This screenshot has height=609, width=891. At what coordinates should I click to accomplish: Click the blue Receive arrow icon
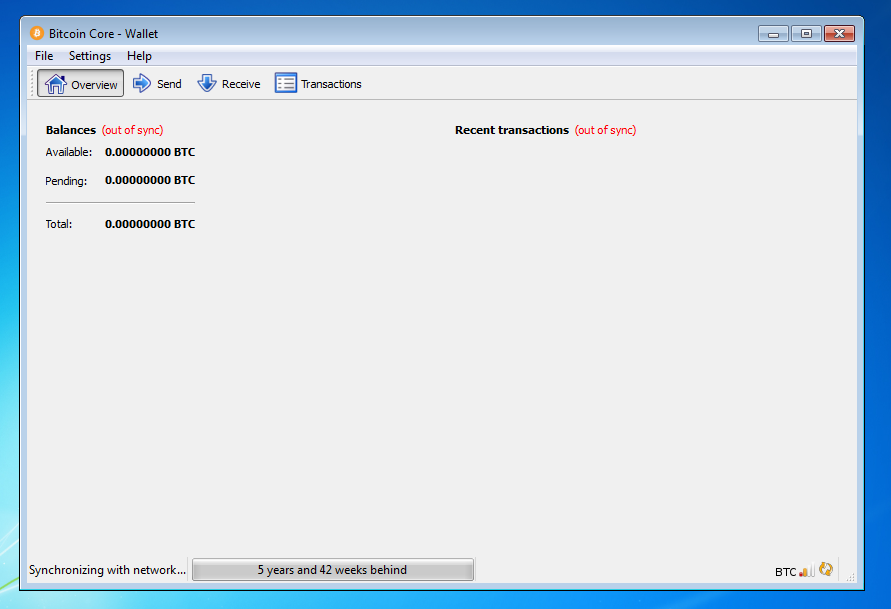208,83
